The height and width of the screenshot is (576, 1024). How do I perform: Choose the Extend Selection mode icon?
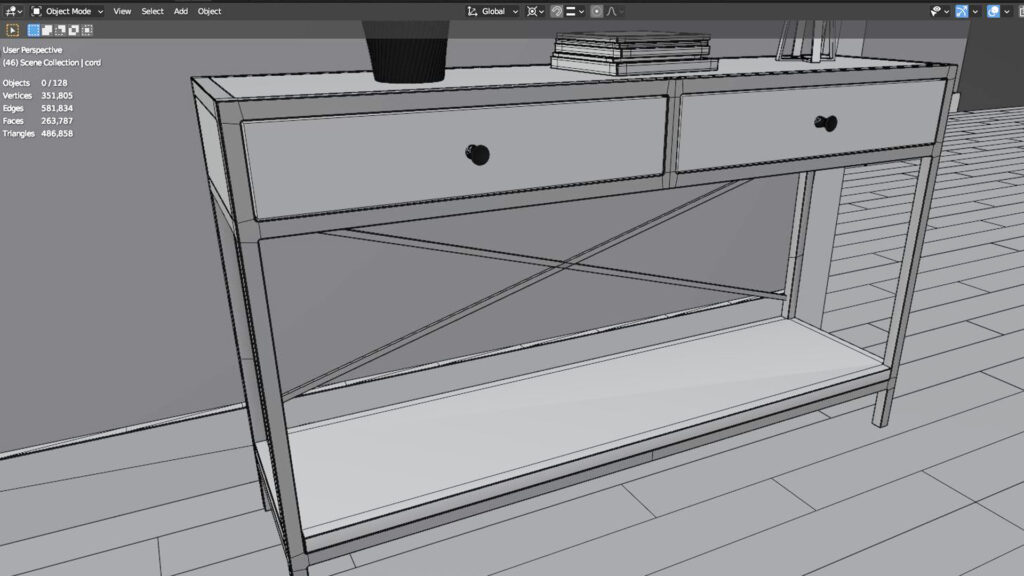coord(47,30)
